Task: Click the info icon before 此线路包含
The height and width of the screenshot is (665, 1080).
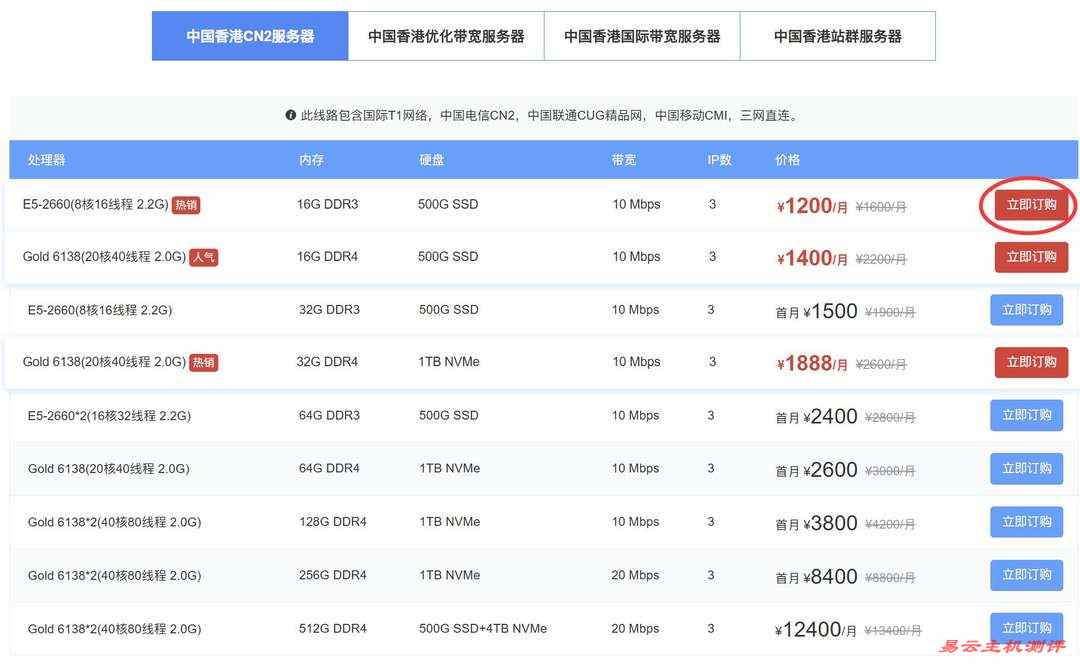Action: click(291, 116)
